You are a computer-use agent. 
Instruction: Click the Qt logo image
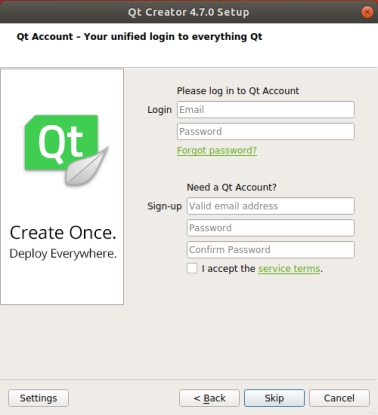(x=66, y=150)
